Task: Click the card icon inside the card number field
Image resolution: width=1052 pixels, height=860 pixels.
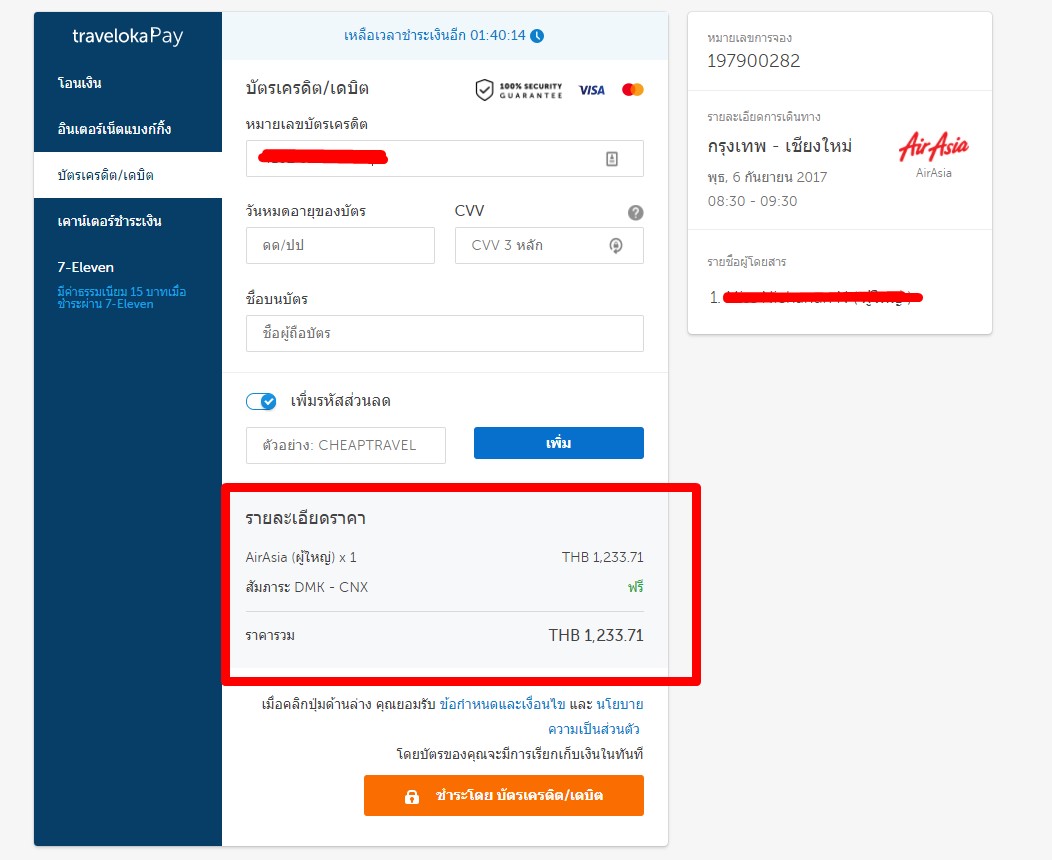Action: pos(612,159)
